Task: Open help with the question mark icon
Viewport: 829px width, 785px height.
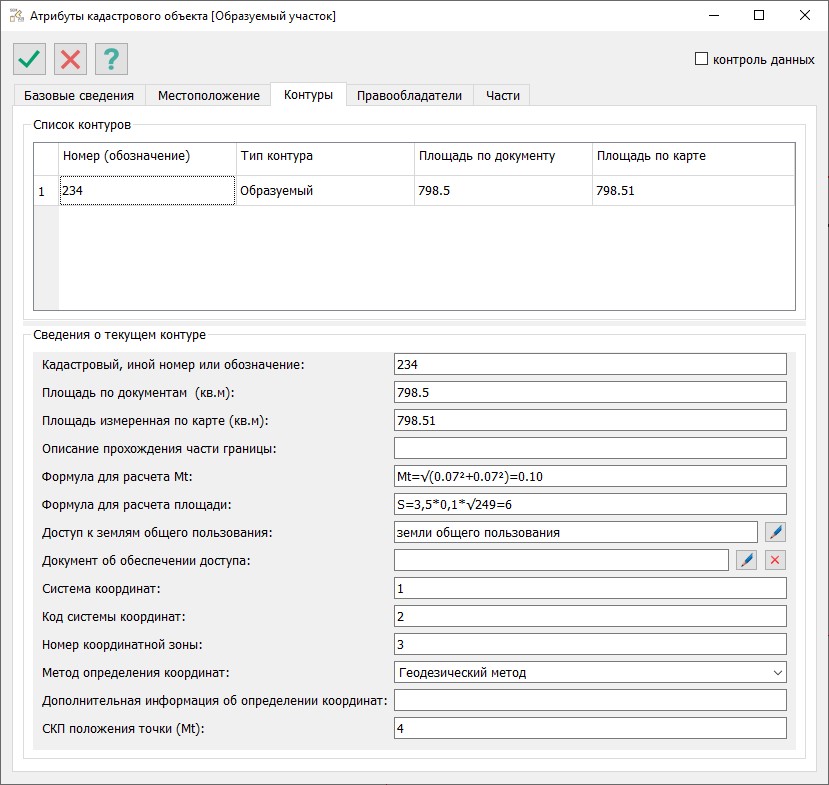Action: pos(111,59)
